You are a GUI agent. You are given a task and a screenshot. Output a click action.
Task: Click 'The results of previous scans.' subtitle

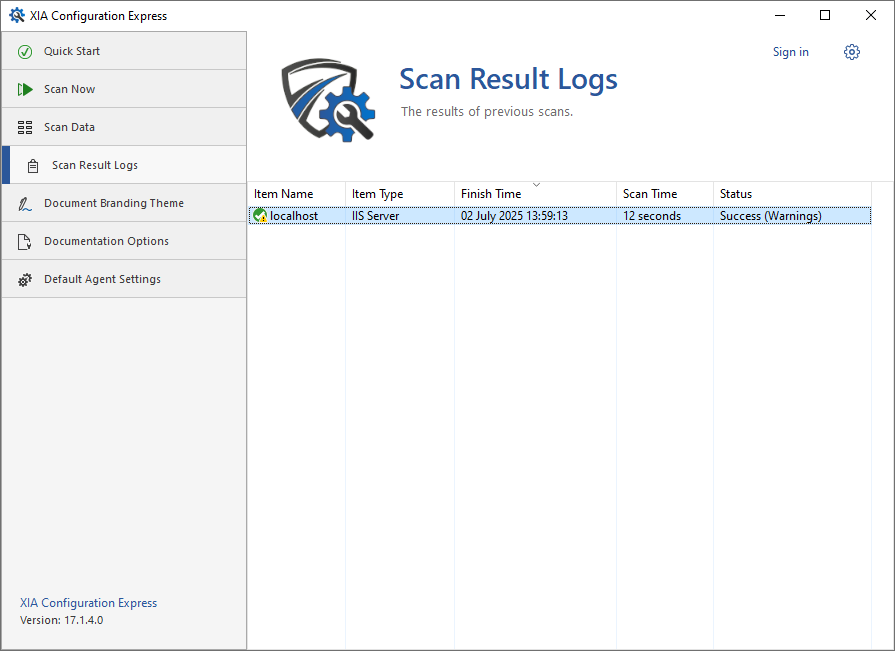coord(487,111)
